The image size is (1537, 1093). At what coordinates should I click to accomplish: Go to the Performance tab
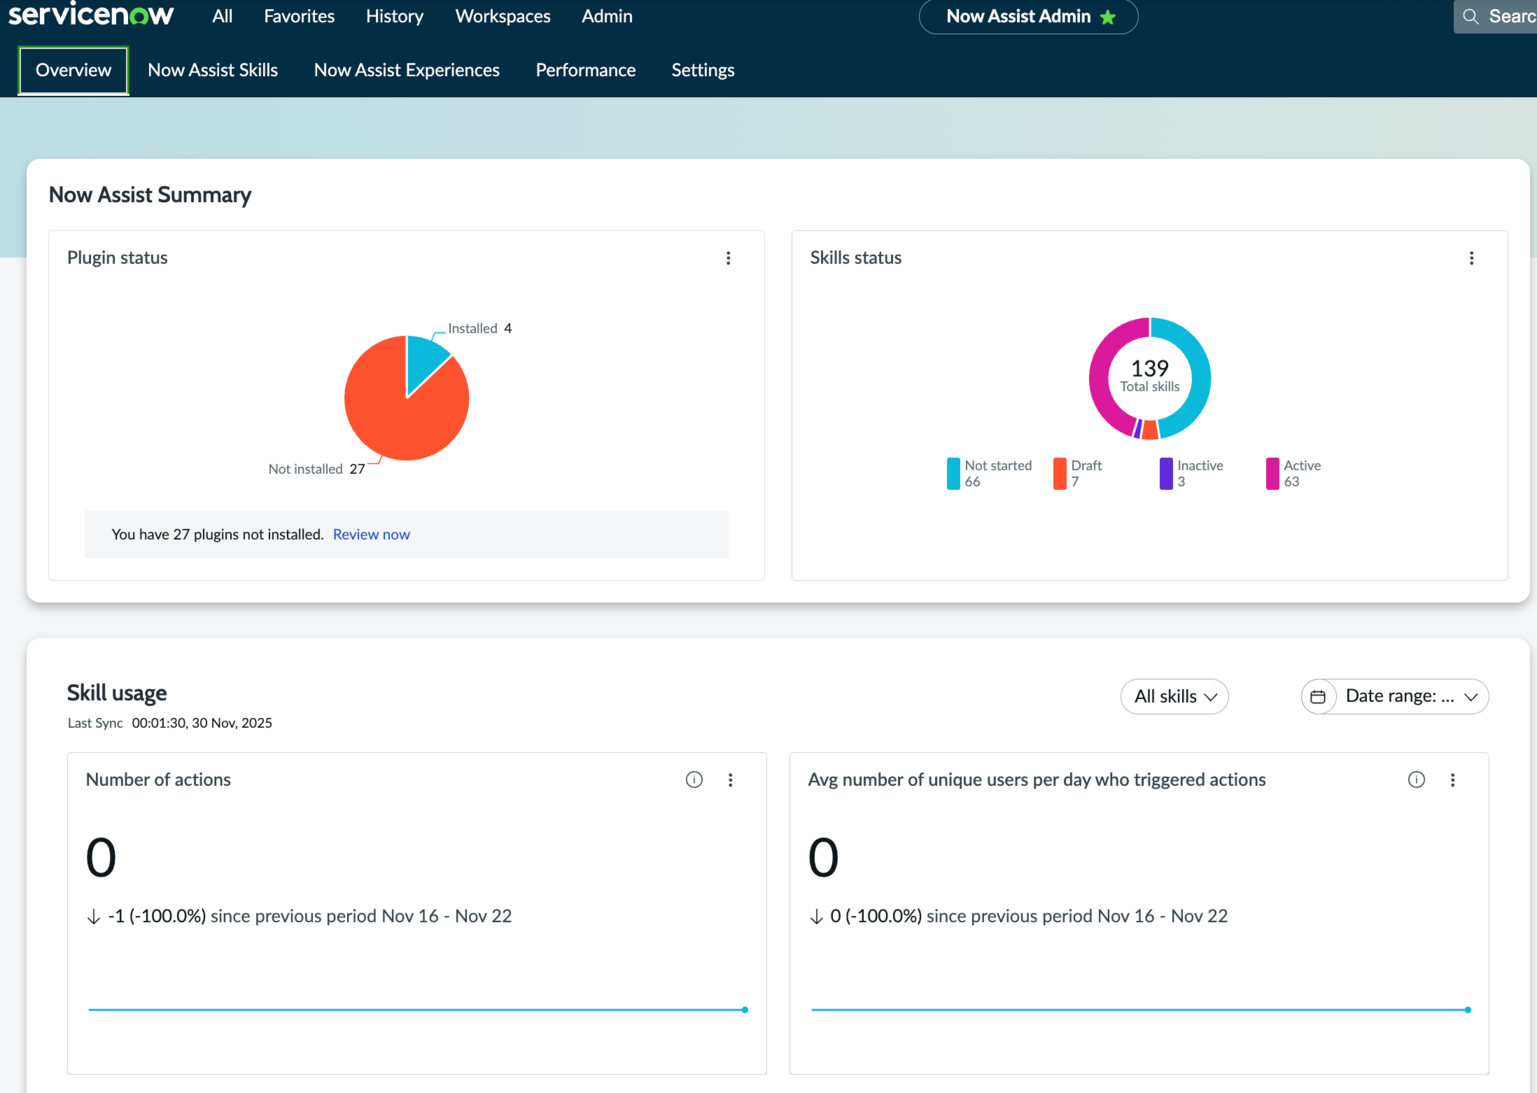[586, 70]
